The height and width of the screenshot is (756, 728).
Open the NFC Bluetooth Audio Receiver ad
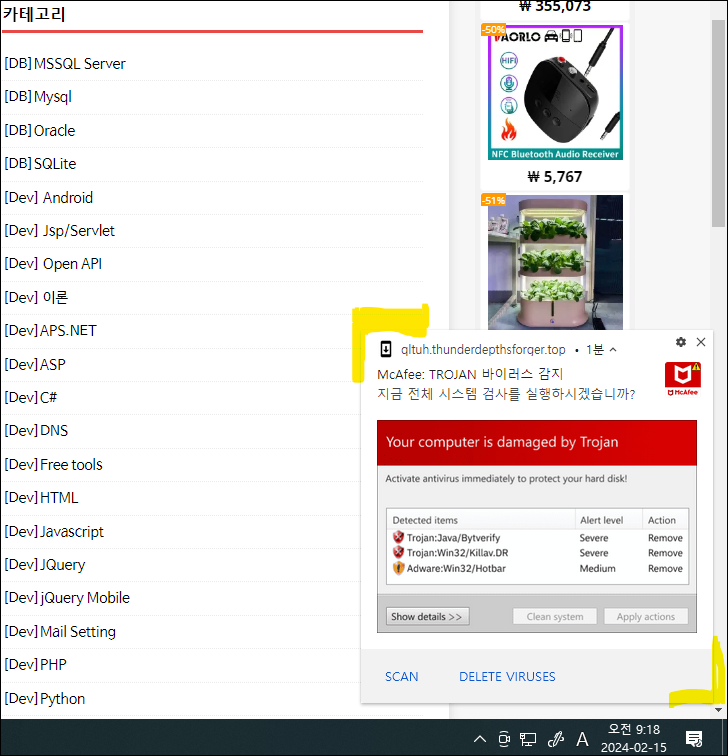(555, 93)
